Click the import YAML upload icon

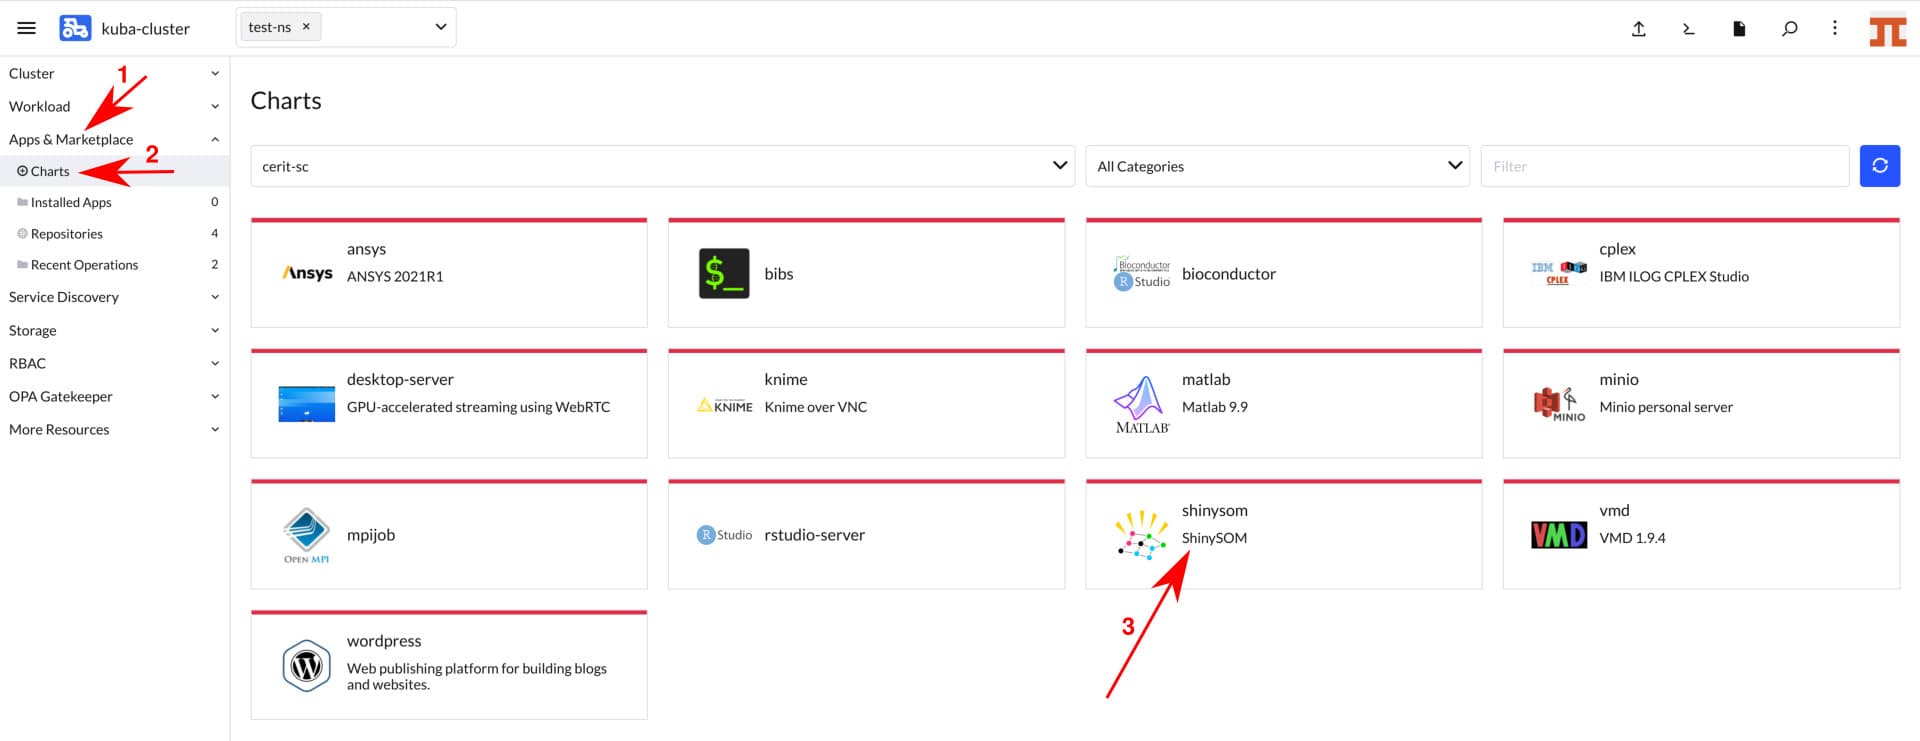(1638, 29)
